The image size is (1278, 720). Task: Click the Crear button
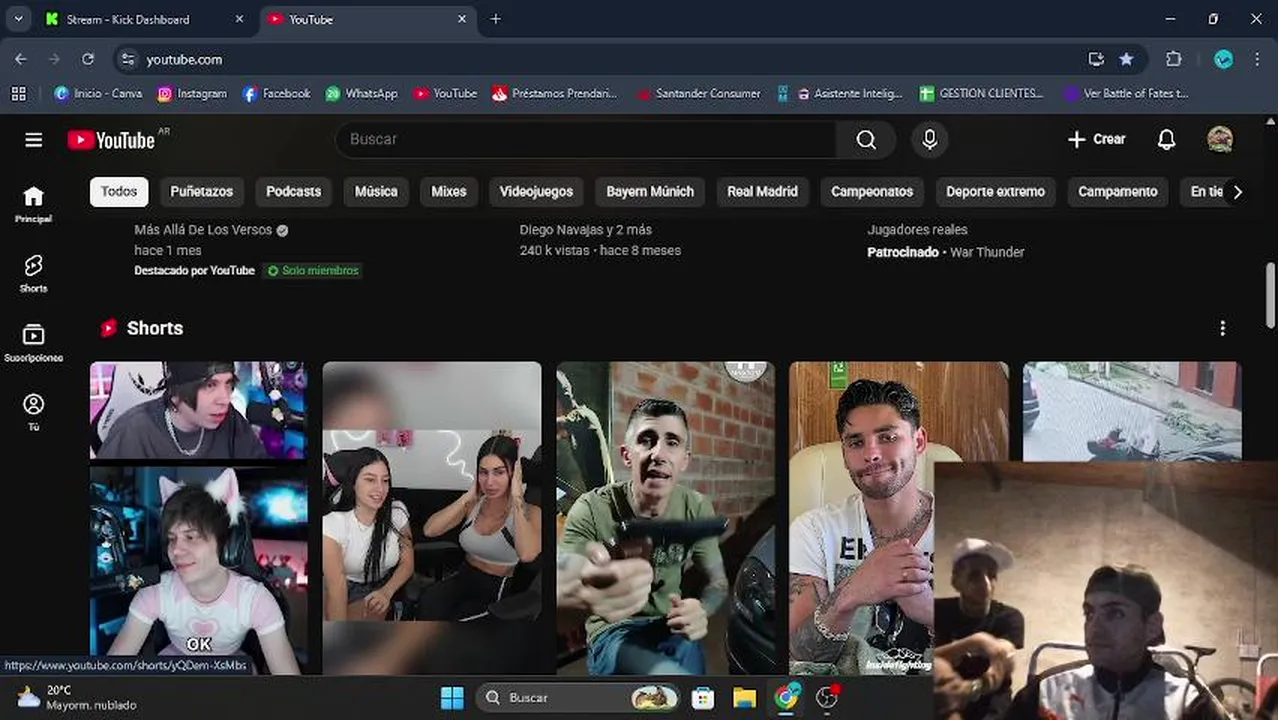(1096, 140)
